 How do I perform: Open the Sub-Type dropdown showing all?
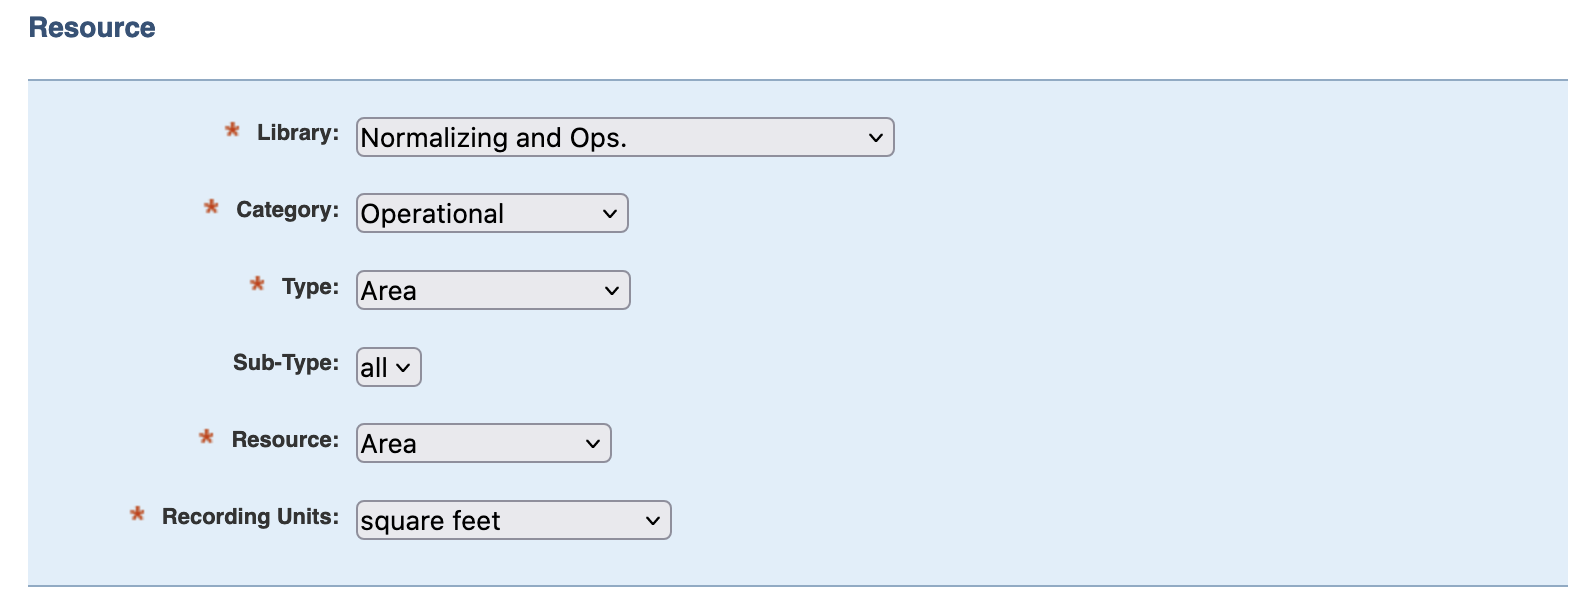tap(389, 367)
